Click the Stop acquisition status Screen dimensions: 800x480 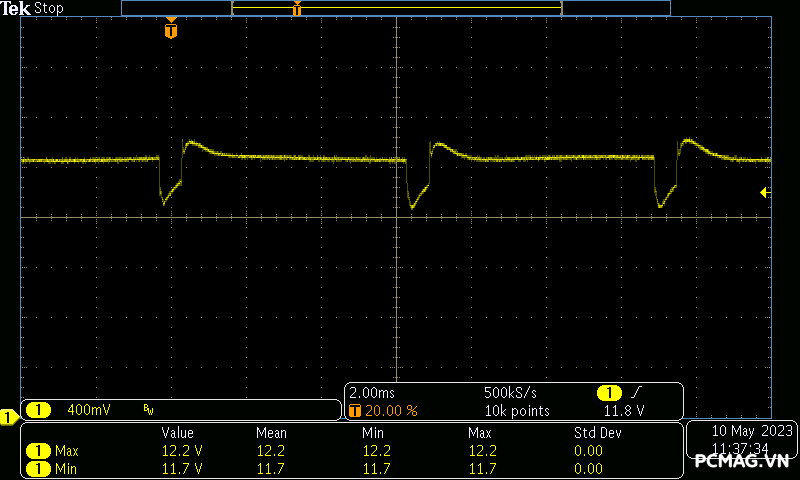tap(49, 8)
